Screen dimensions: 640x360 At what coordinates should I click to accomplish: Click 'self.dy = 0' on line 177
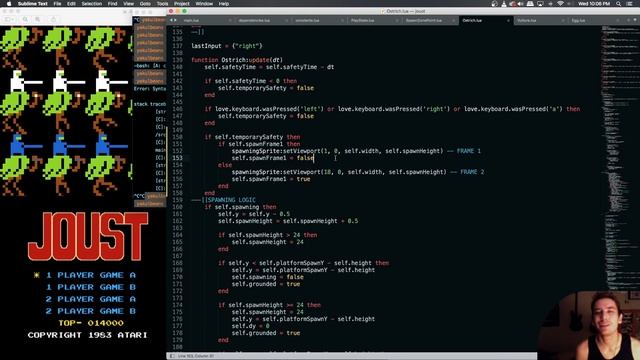tap(251, 326)
